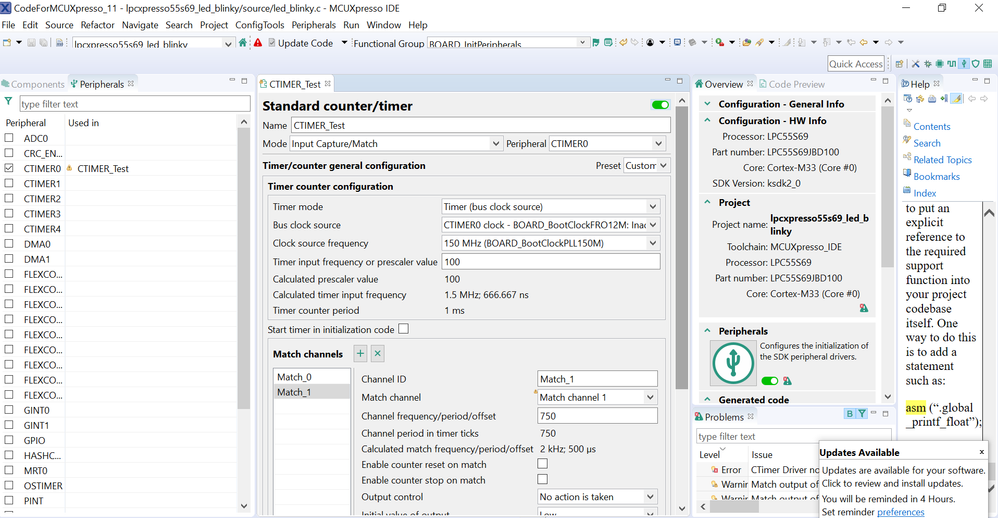Click the Open Perspective icon
This screenshot has width=998, height=518.
899,64
